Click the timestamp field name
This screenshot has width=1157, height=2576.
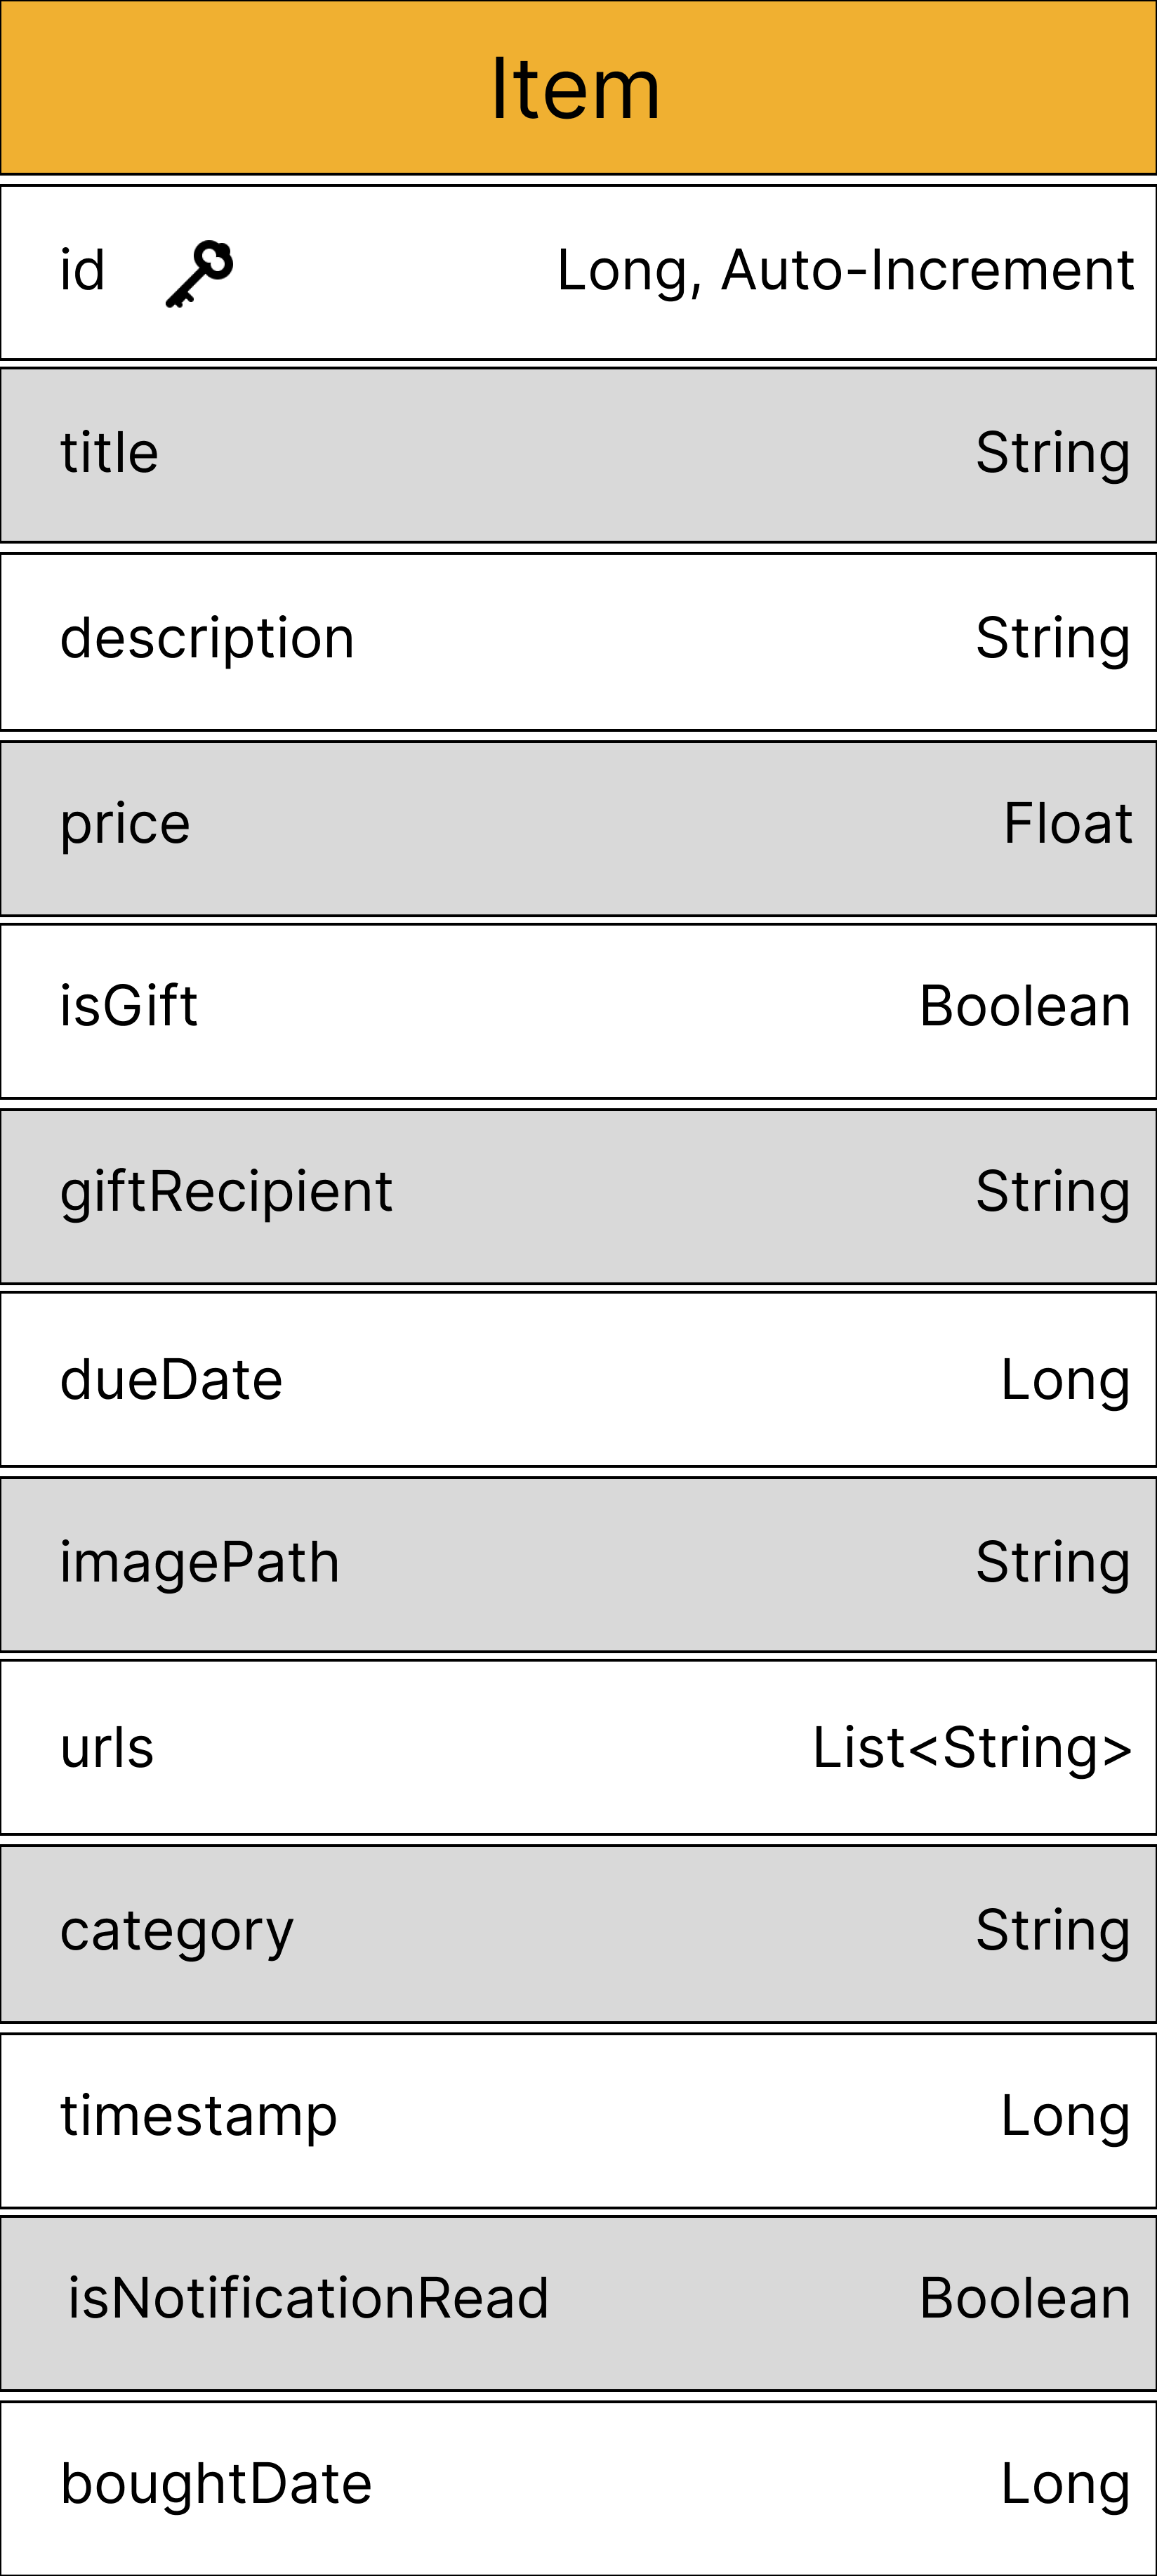click(198, 2116)
